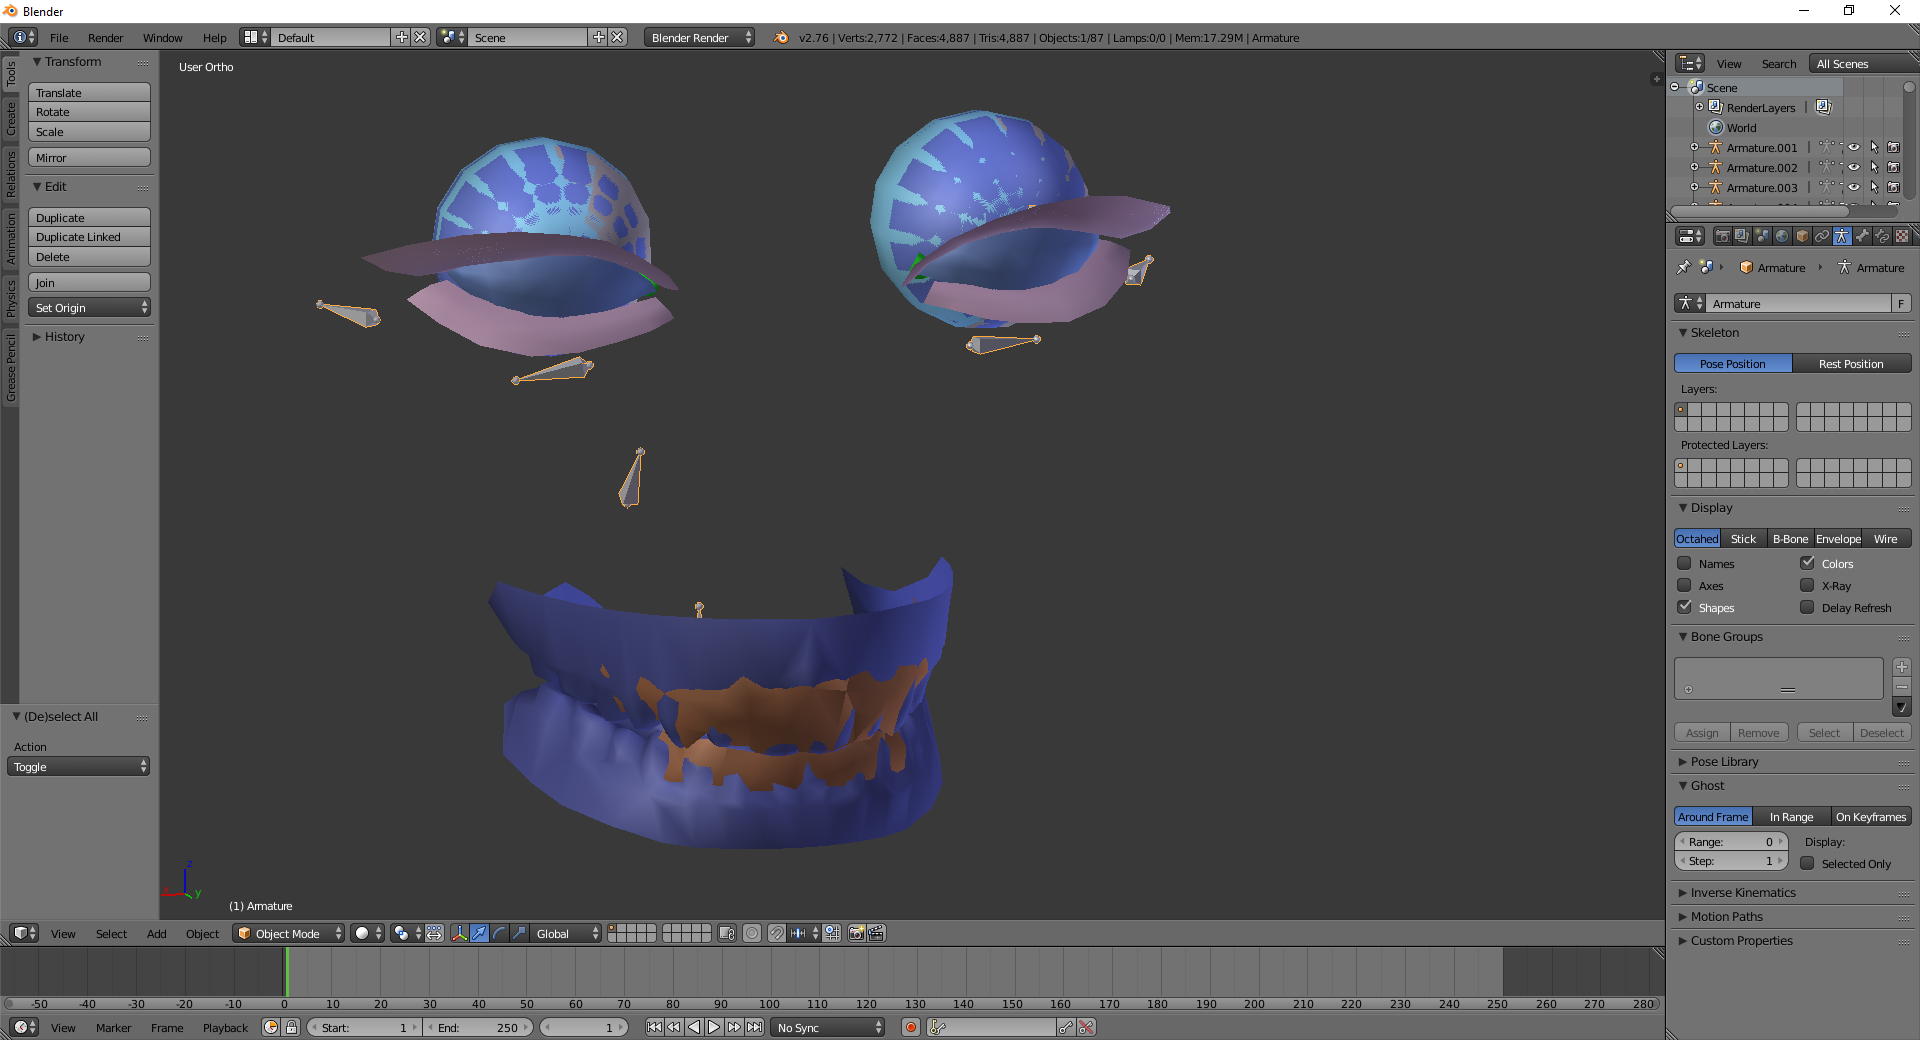Click the add bone group plus button
This screenshot has height=1040, width=1920.
tap(1902, 667)
